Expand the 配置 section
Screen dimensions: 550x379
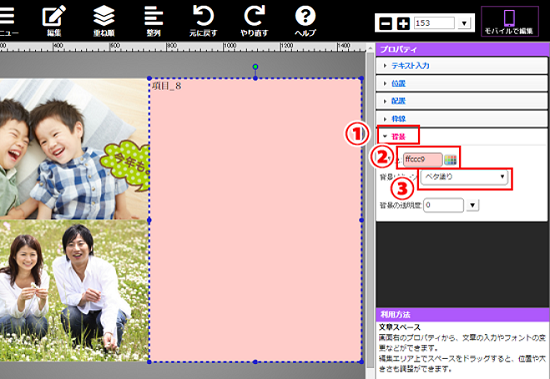click(462, 101)
